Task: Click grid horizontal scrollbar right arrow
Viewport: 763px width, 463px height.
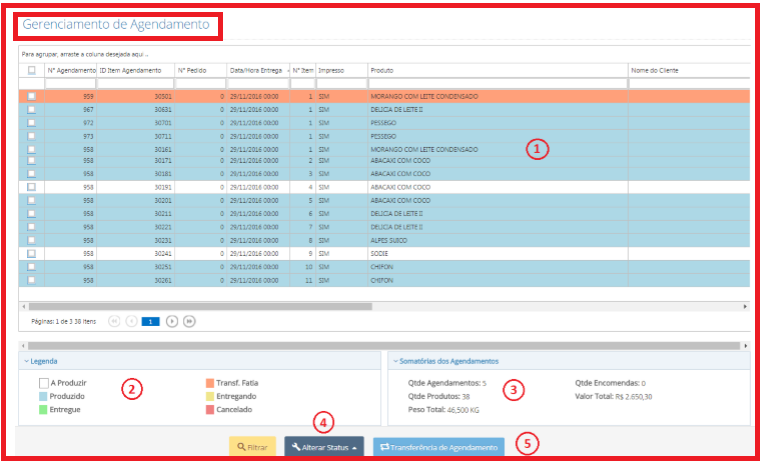Action: 745,307
